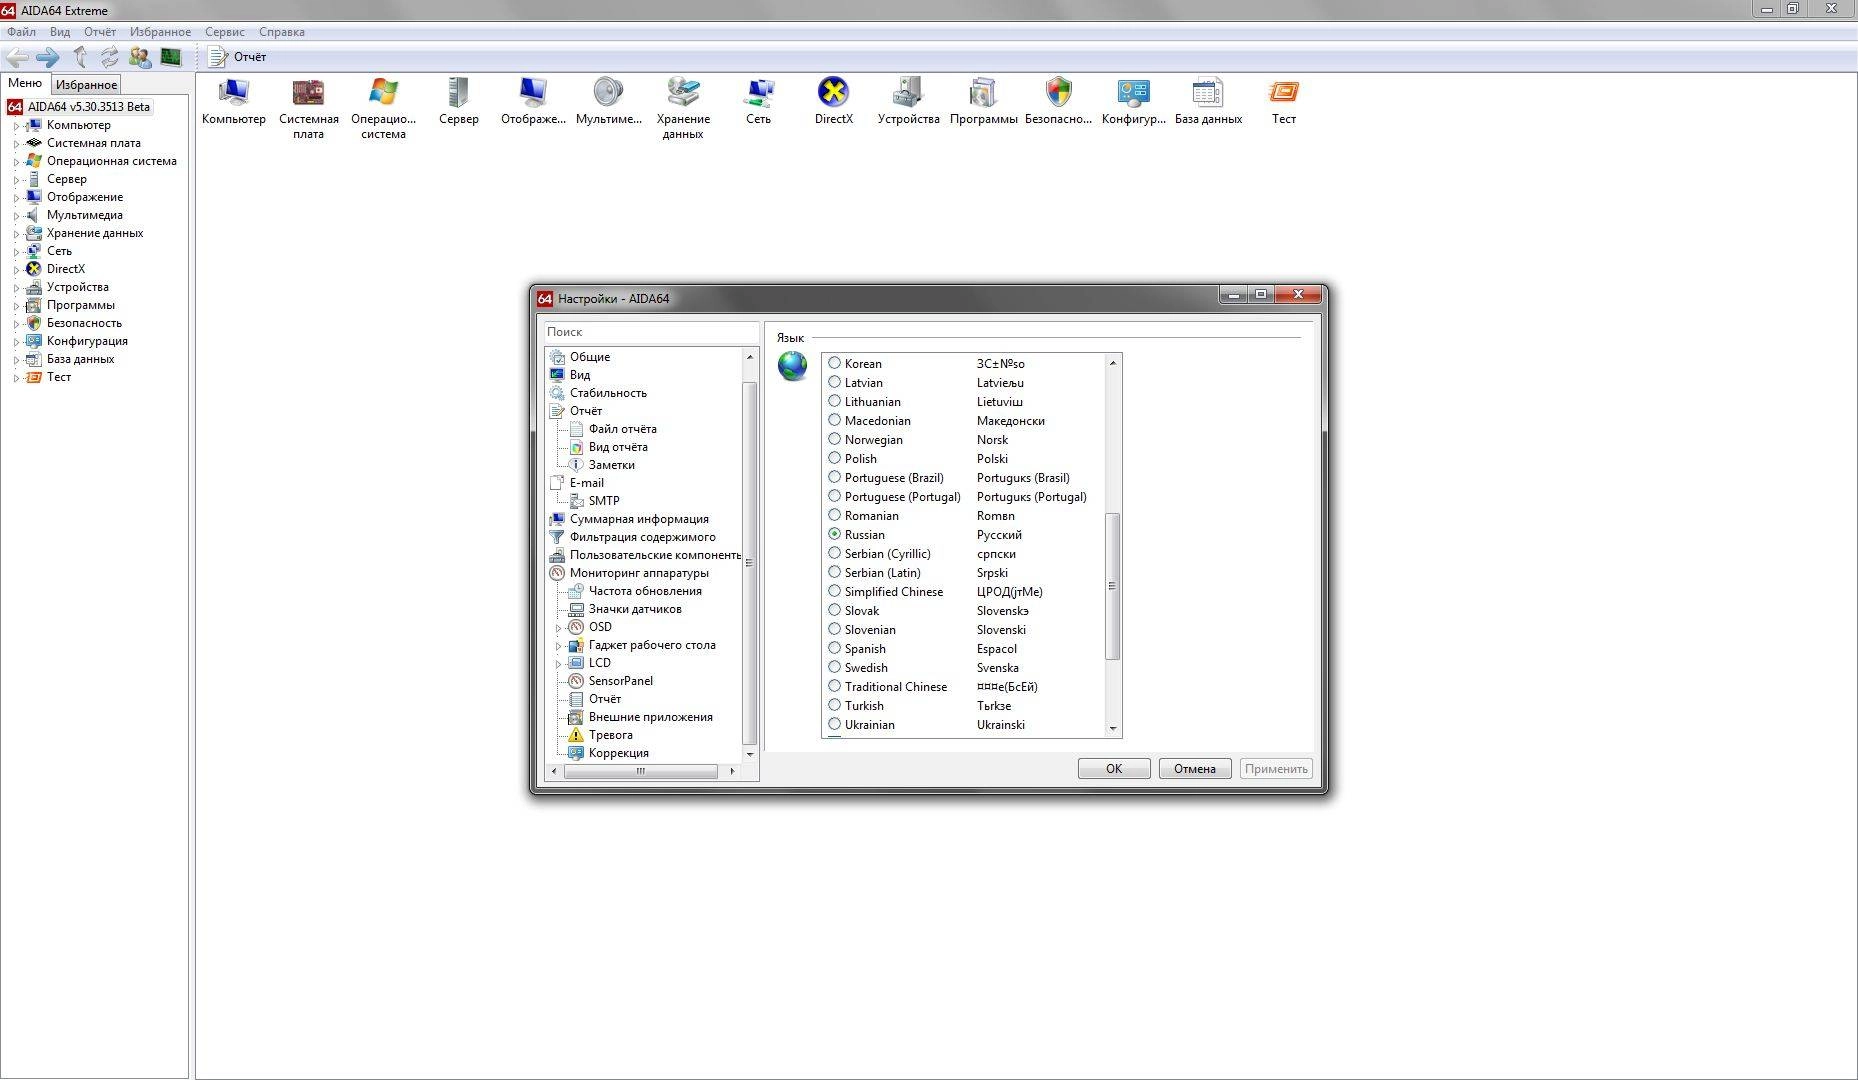Open the Безопасность shield icon

1058,102
